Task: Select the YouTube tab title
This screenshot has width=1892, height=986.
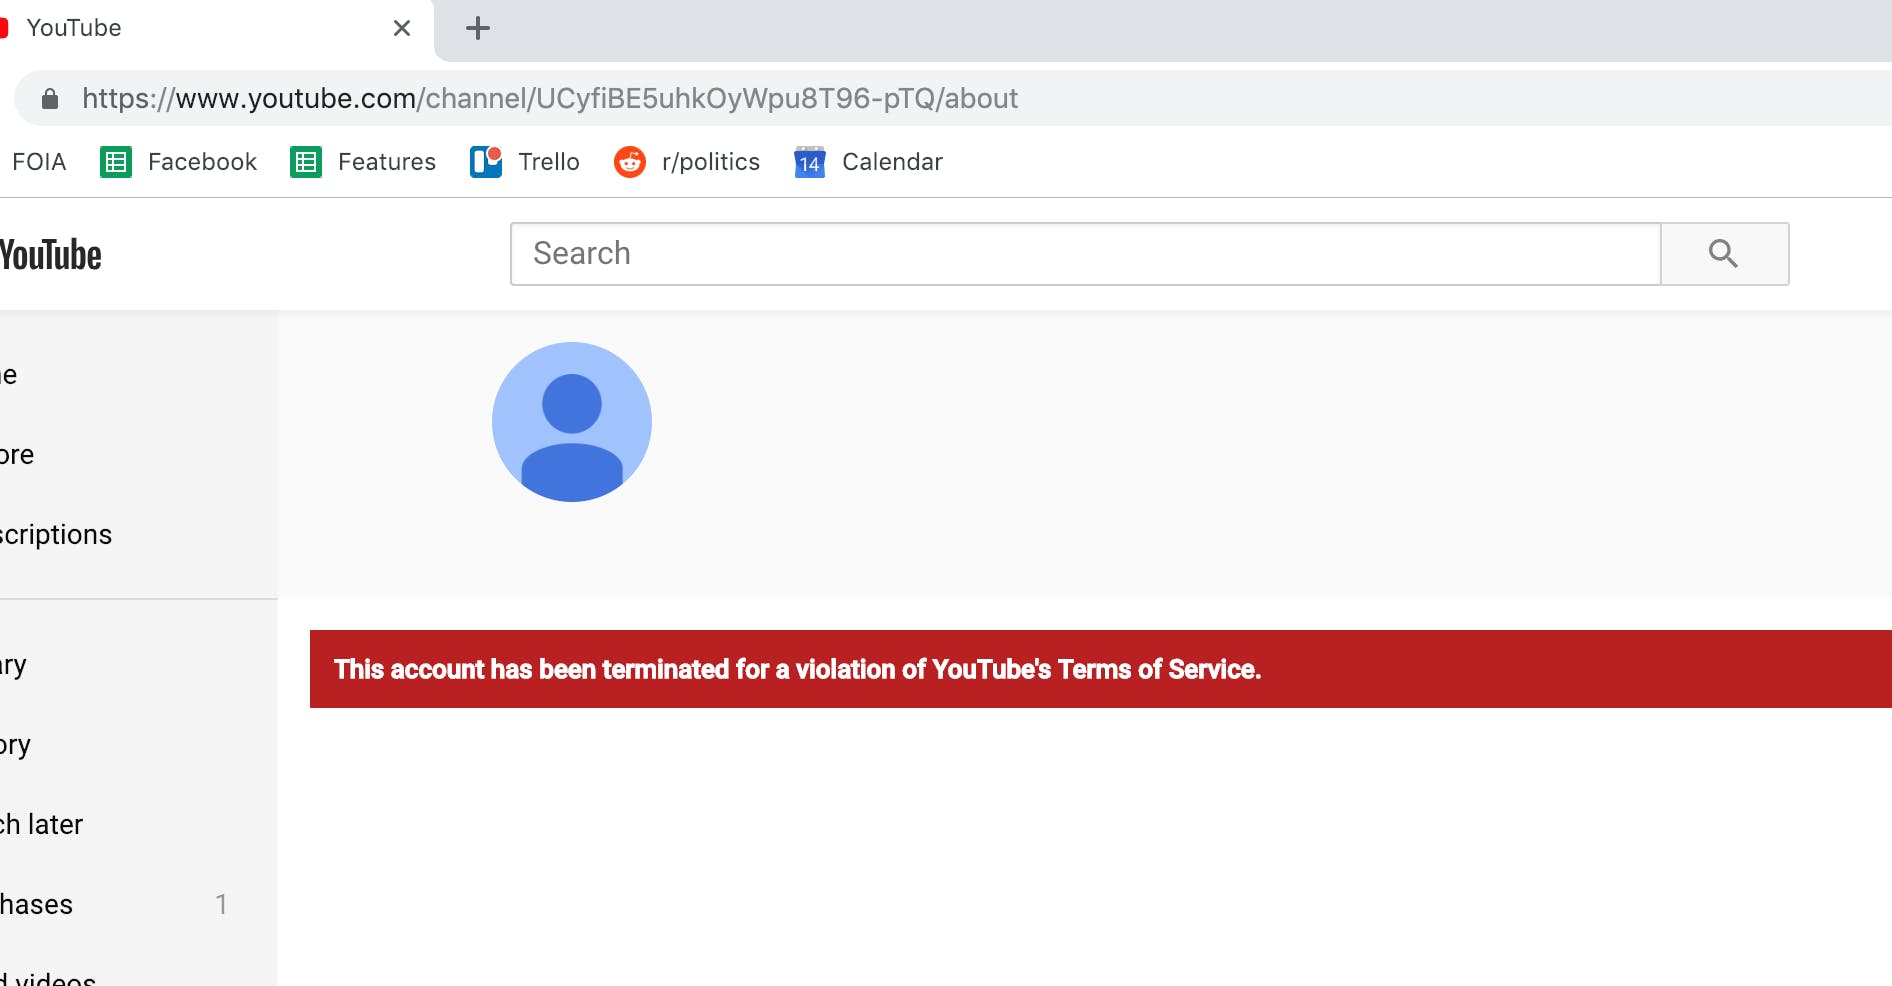Action: (74, 28)
